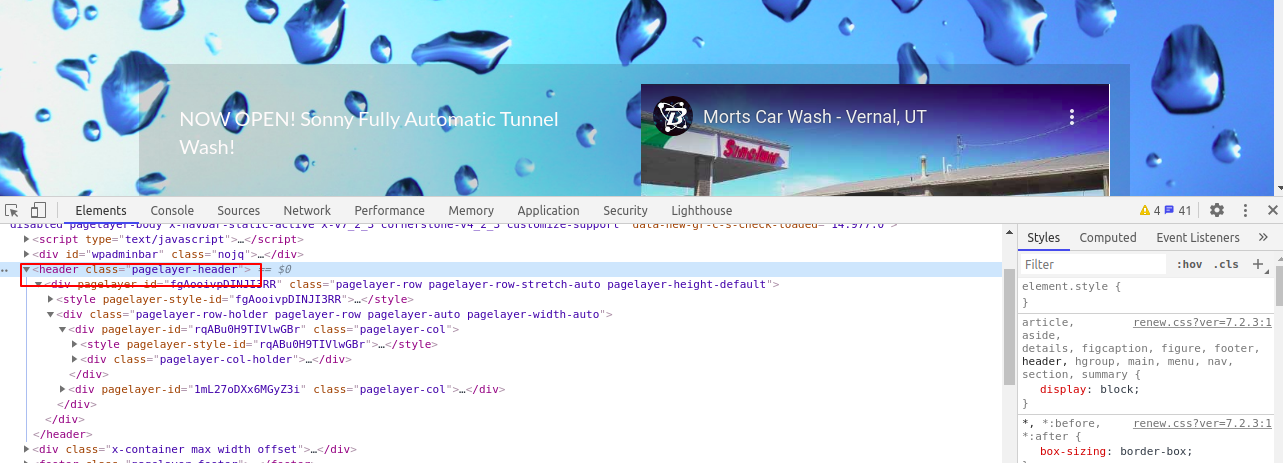The image size is (1283, 463).
Task: Open the Memory tab
Action: pos(471,210)
